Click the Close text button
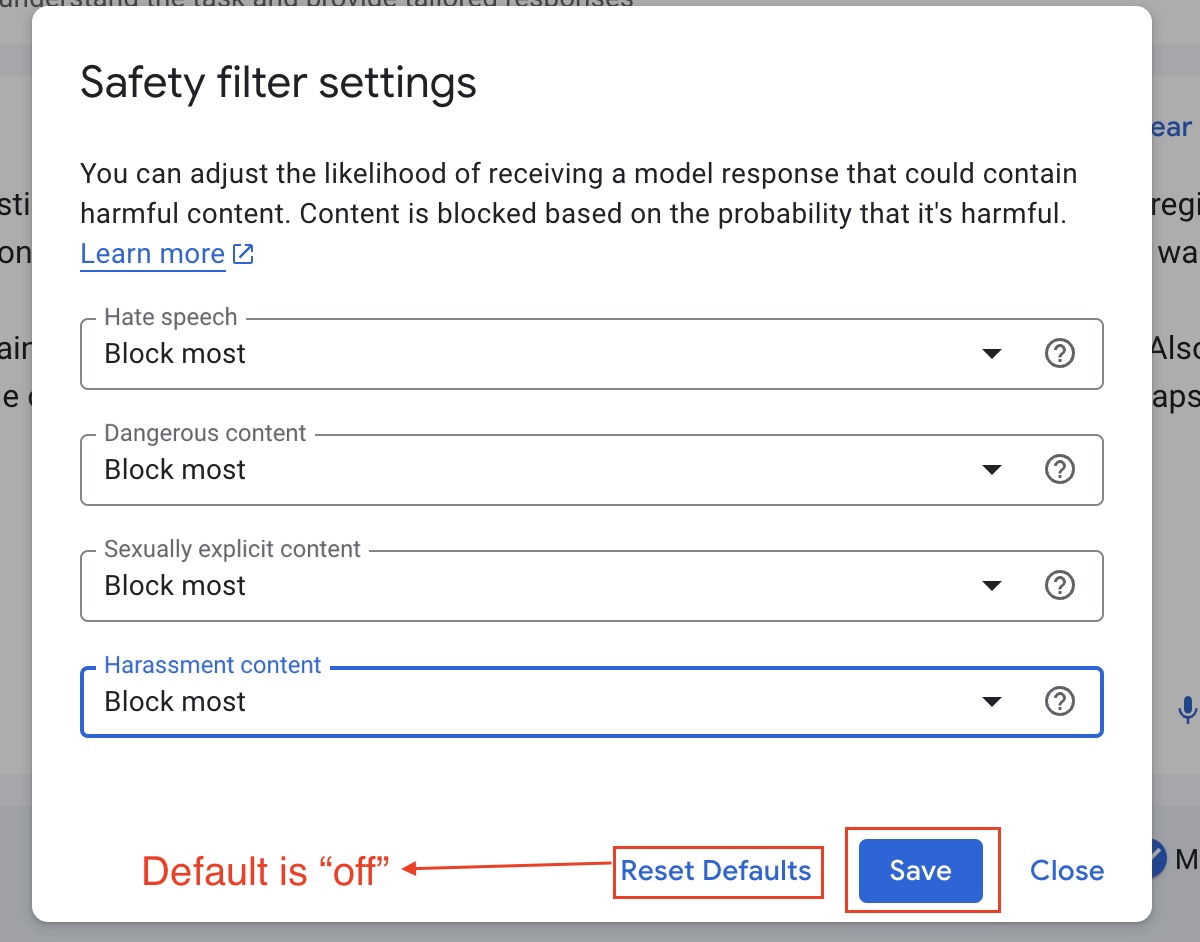 pyautogui.click(x=1067, y=871)
